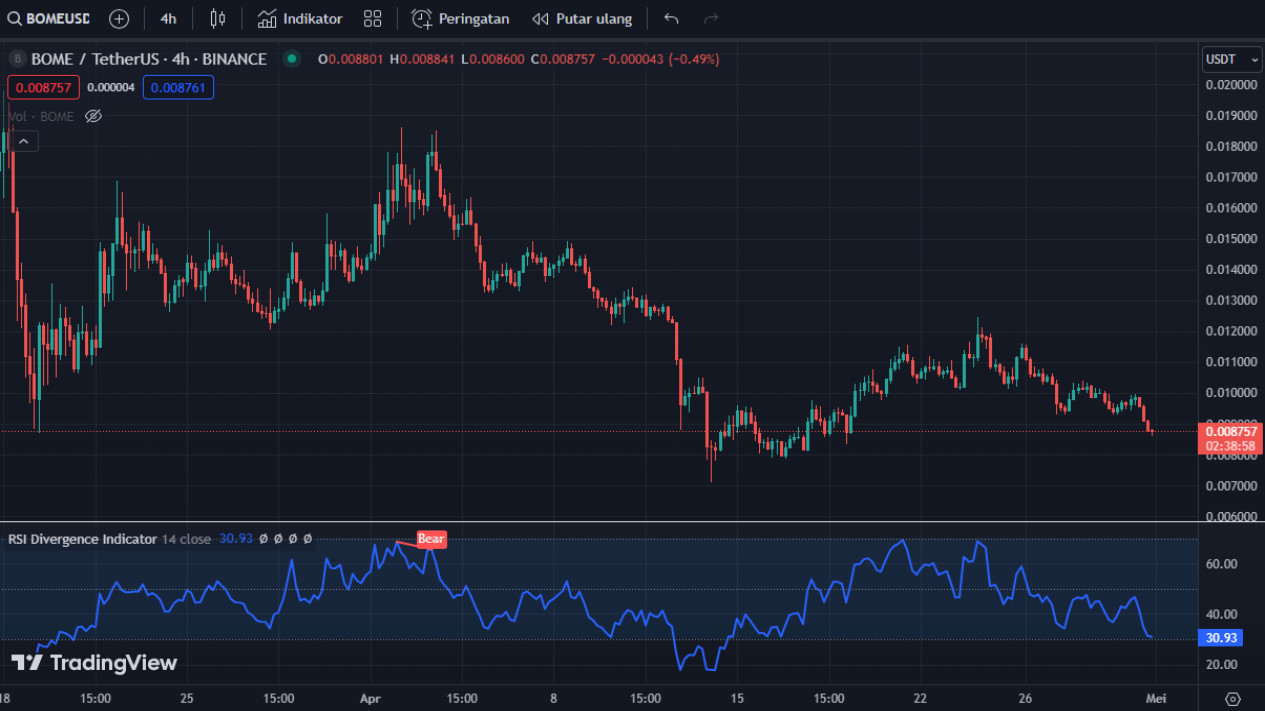Click the 0.012000 price axis label
Screen dimensions: 1265x711
(1231, 331)
